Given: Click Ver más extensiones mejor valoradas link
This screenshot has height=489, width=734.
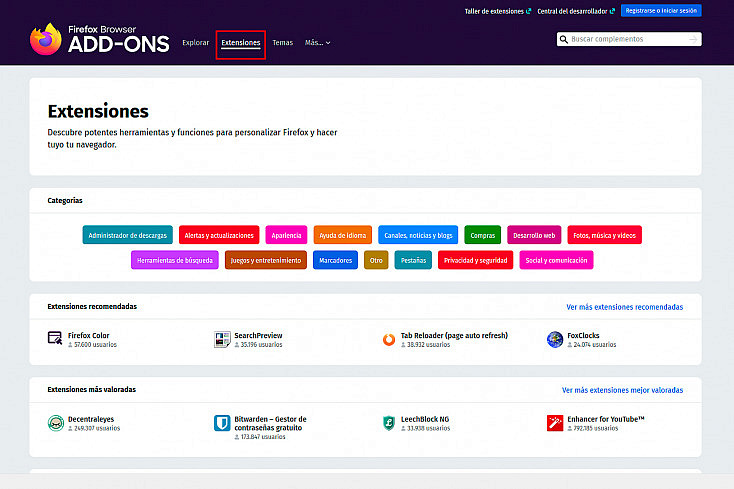Looking at the screenshot, I should [x=622, y=390].
